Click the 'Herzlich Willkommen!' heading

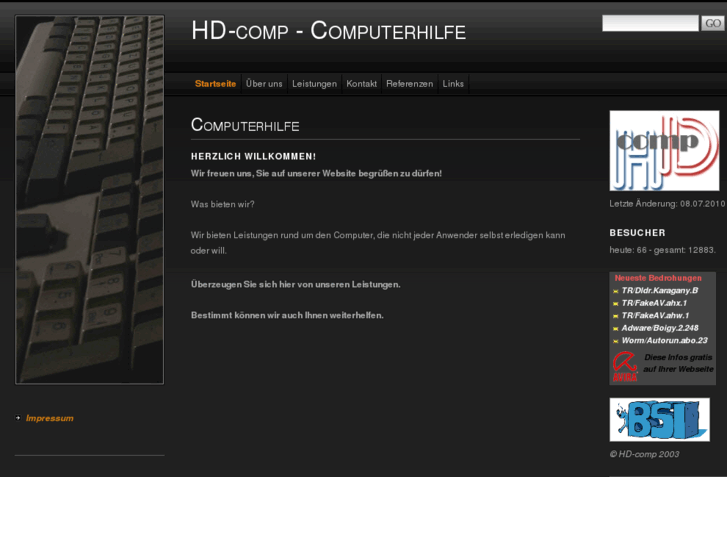pos(253,157)
